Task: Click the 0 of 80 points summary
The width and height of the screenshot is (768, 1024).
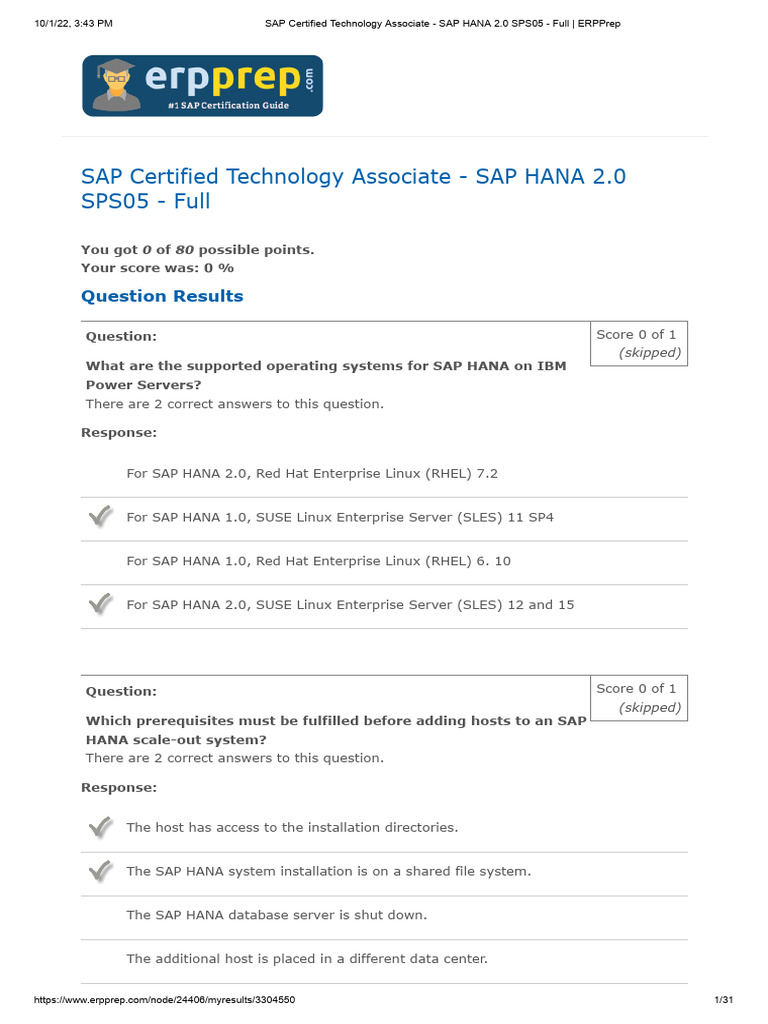Action: (x=197, y=249)
